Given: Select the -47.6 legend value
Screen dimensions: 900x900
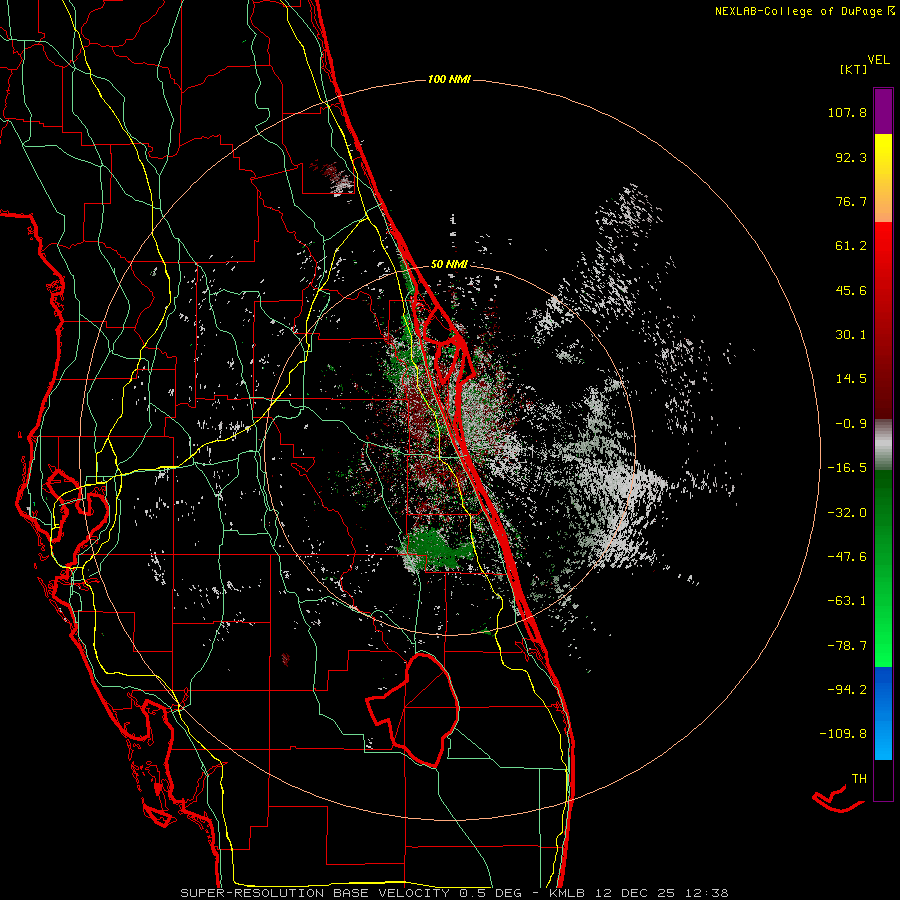Looking at the screenshot, I should click(847, 557).
